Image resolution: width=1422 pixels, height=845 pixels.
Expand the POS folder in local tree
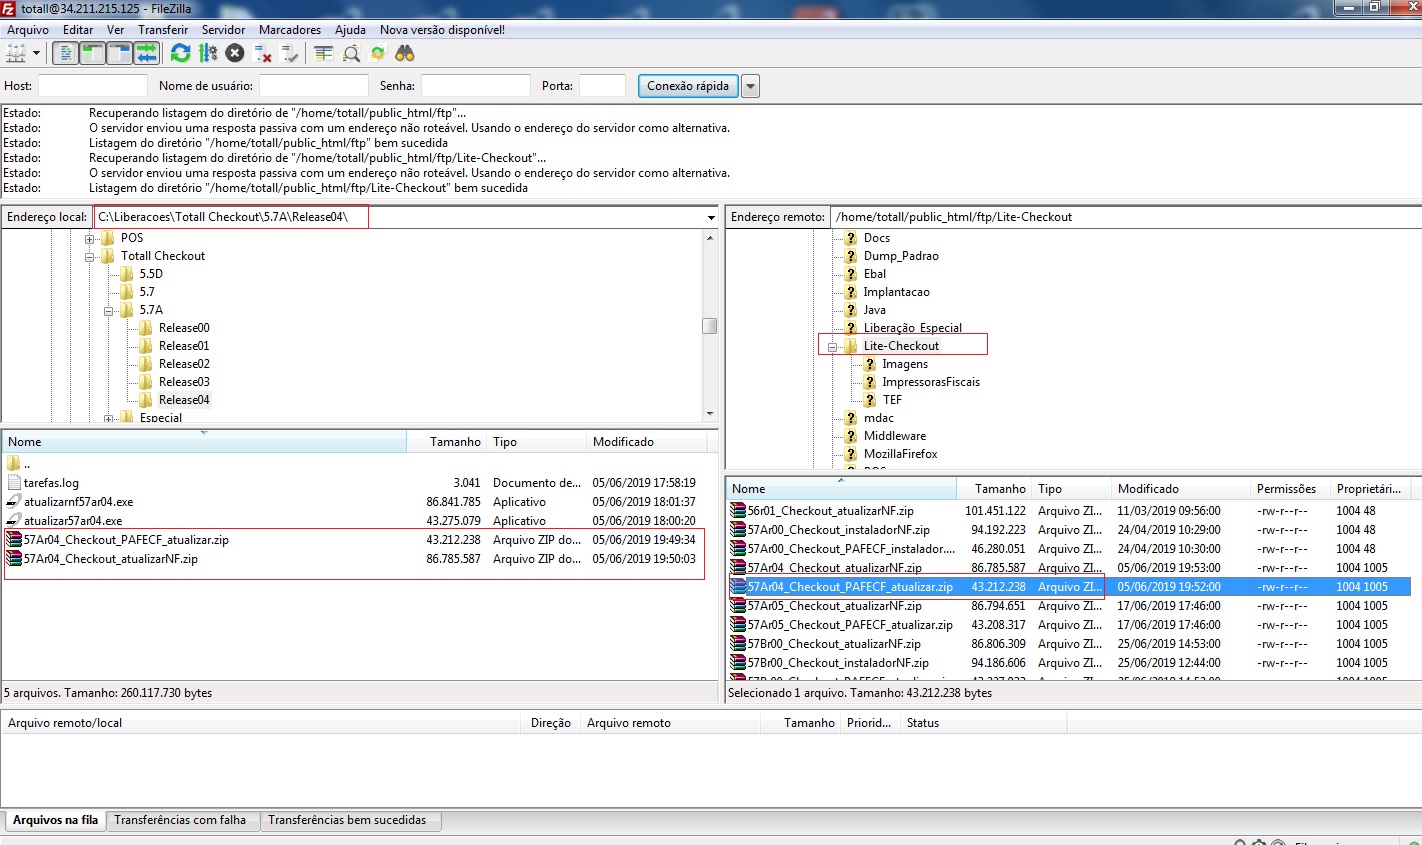90,239
